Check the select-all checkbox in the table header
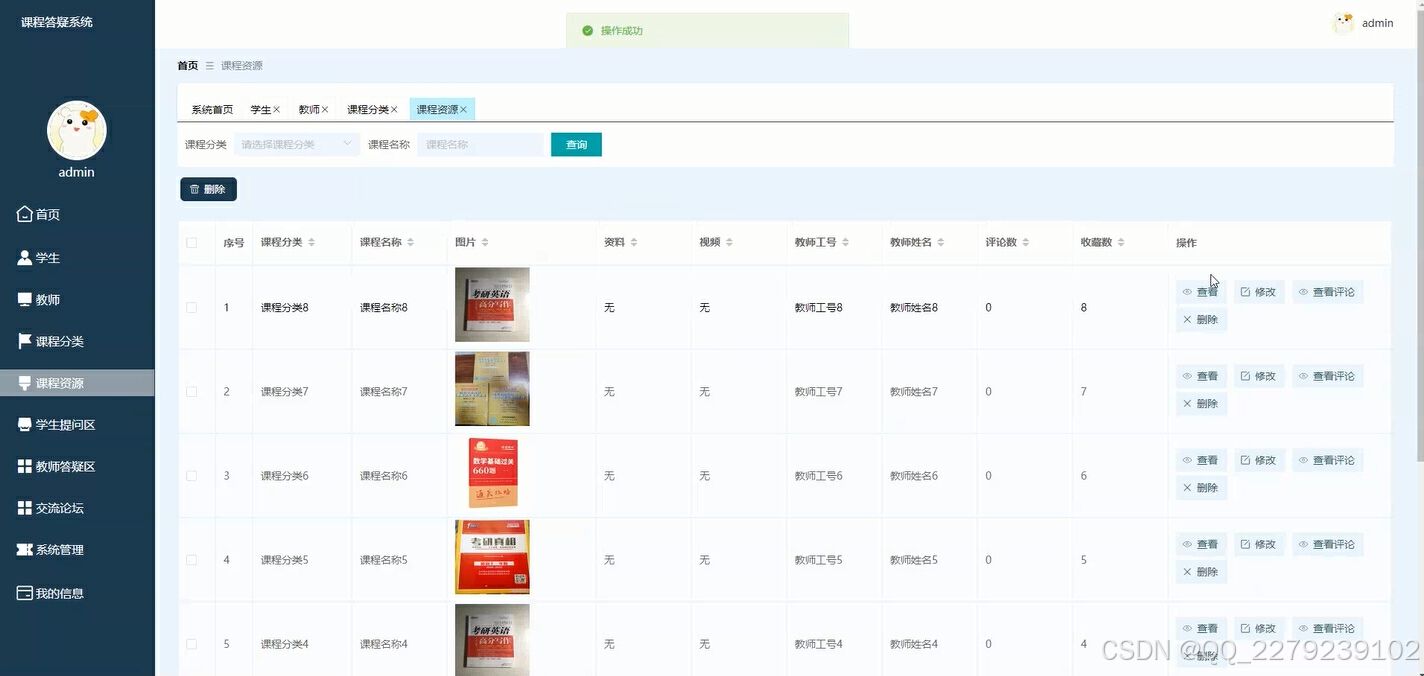Viewport: 1424px width, 676px height. coord(191,242)
